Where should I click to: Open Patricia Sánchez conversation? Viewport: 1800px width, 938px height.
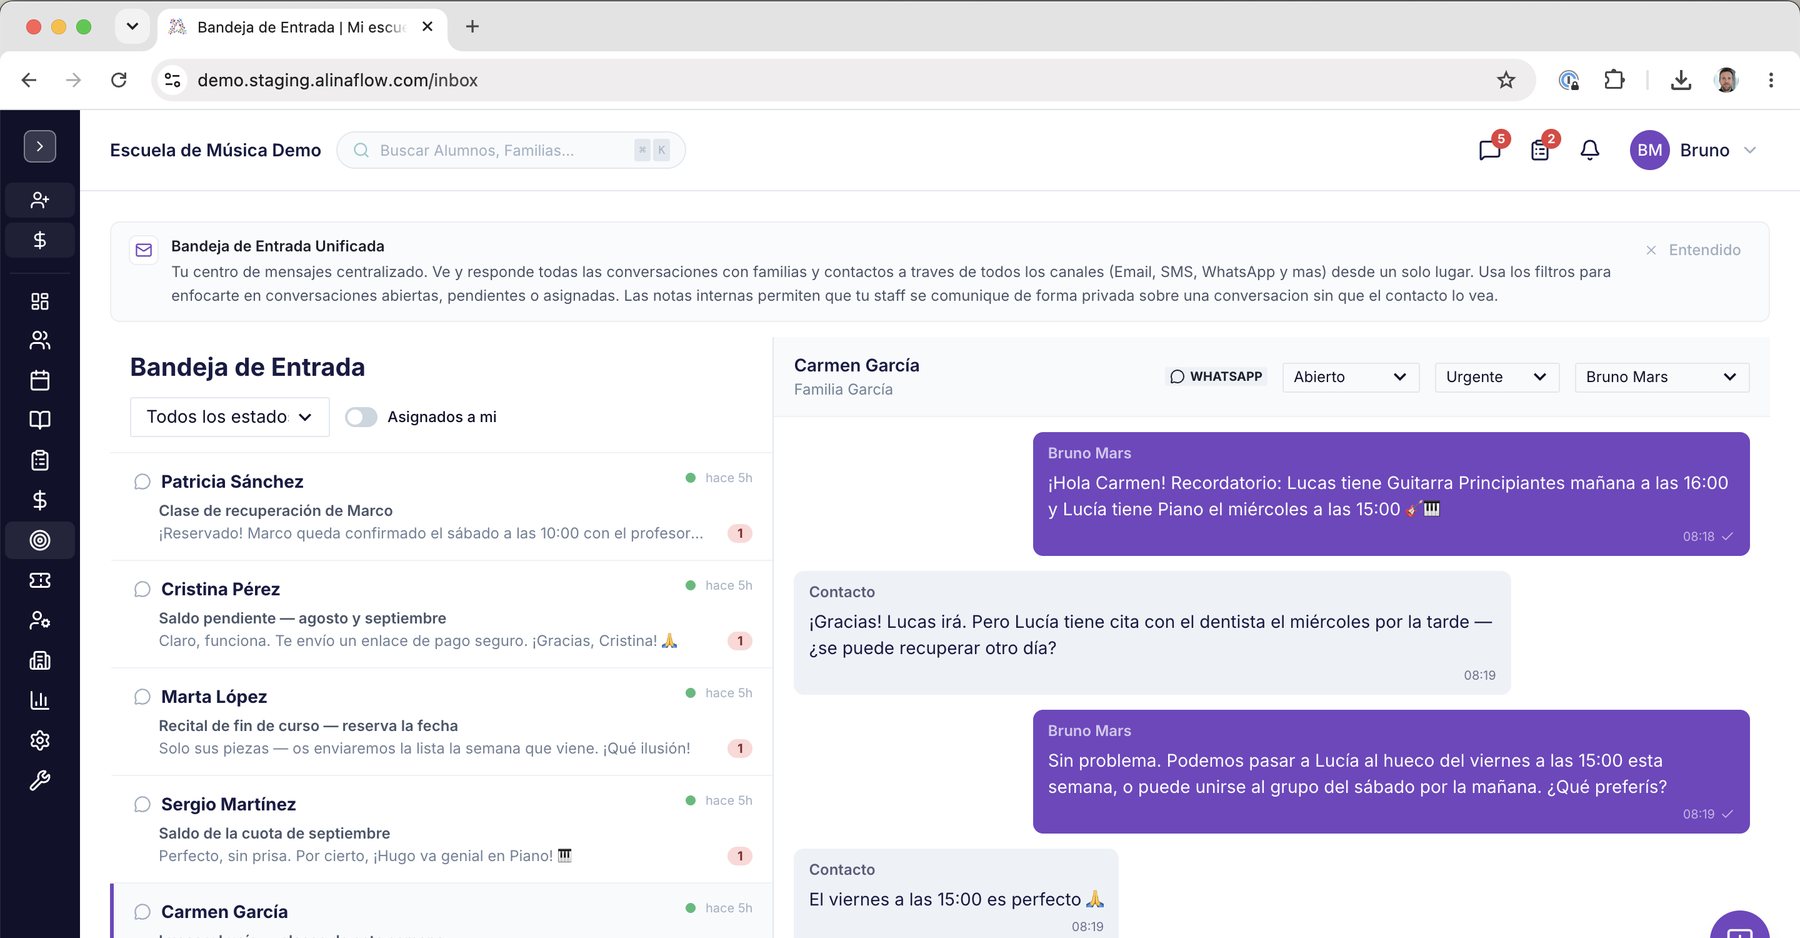(x=441, y=507)
